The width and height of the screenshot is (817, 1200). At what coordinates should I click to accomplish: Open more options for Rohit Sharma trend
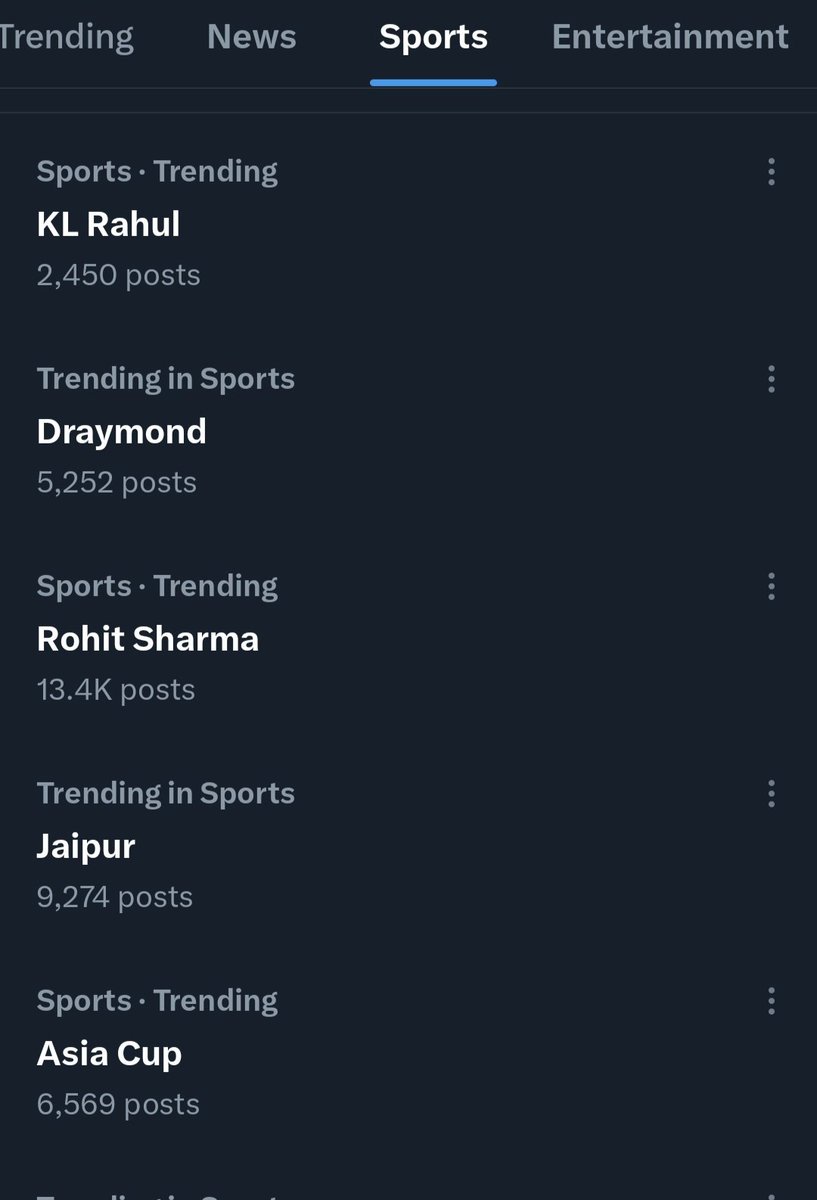pyautogui.click(x=771, y=586)
